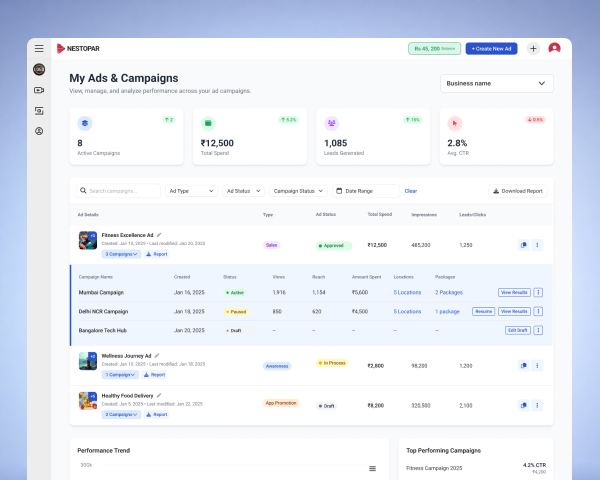The width and height of the screenshot is (600, 480).
Task: Open Delhi NCR Campaign 5 Locations link
Action: pyautogui.click(x=407, y=312)
